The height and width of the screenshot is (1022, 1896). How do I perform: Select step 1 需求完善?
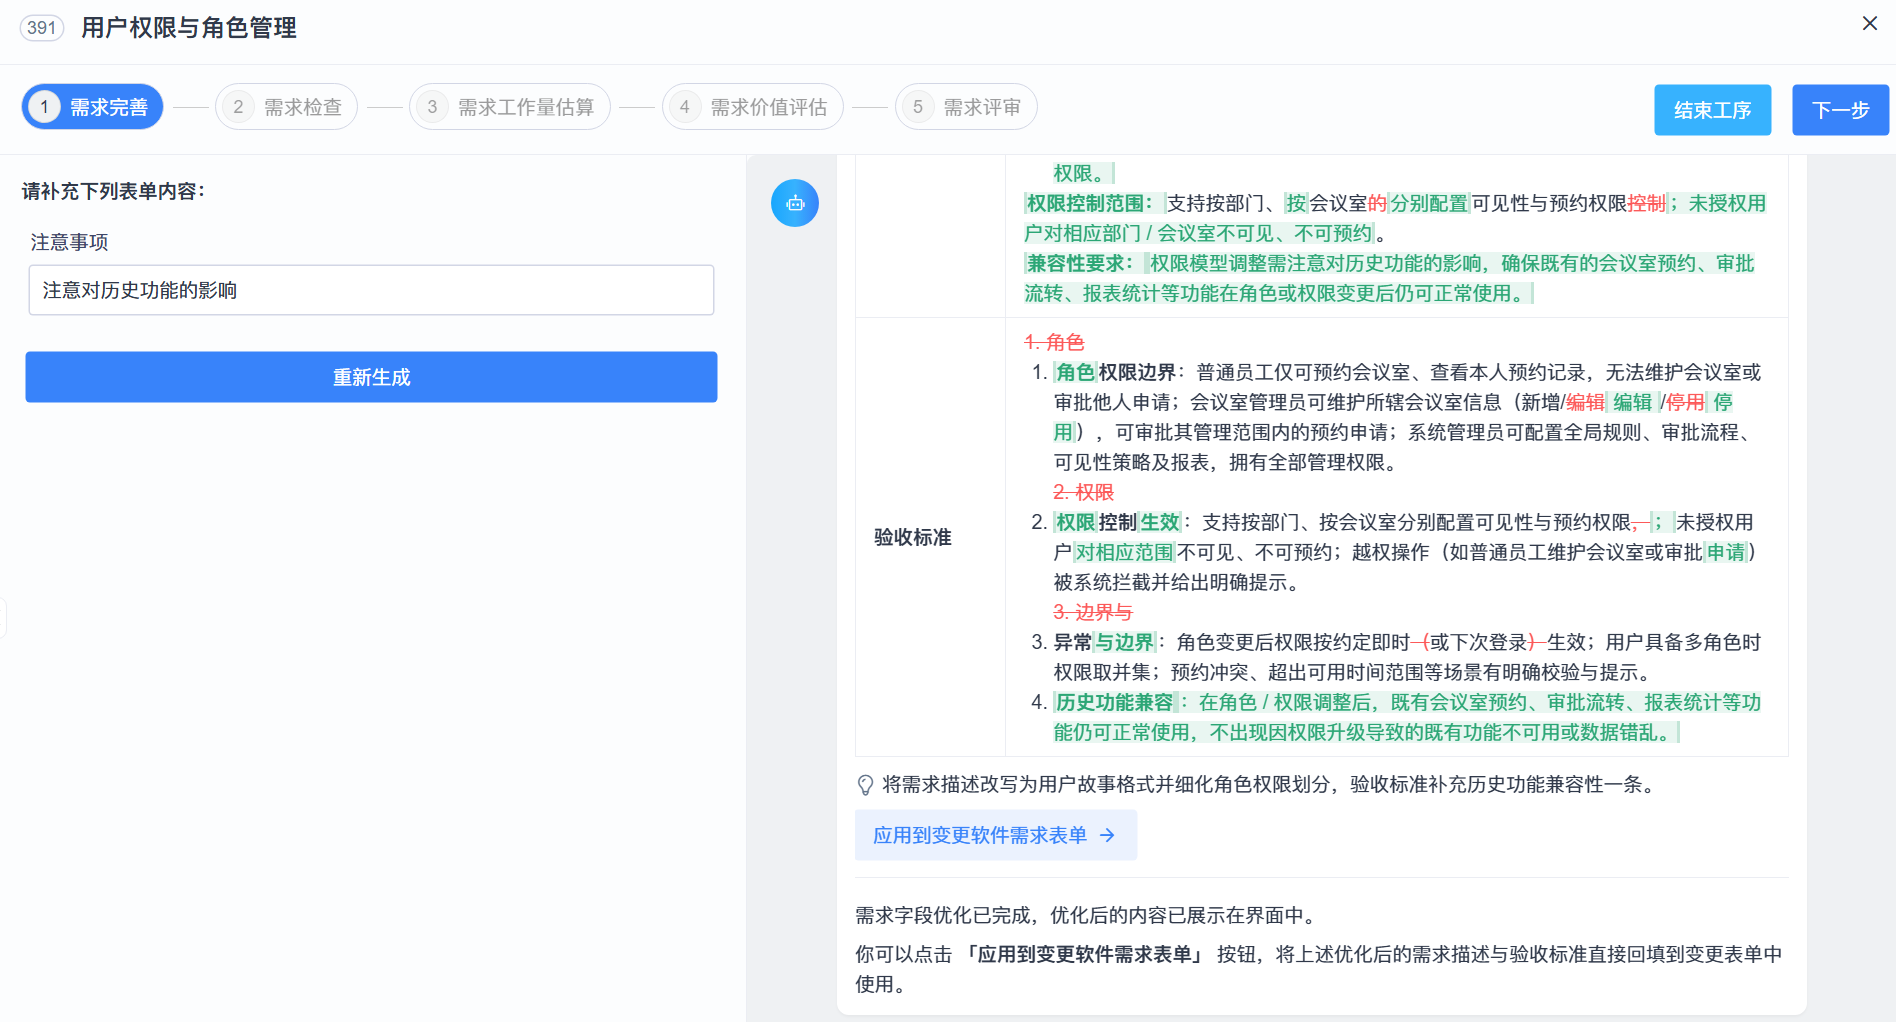tap(92, 107)
